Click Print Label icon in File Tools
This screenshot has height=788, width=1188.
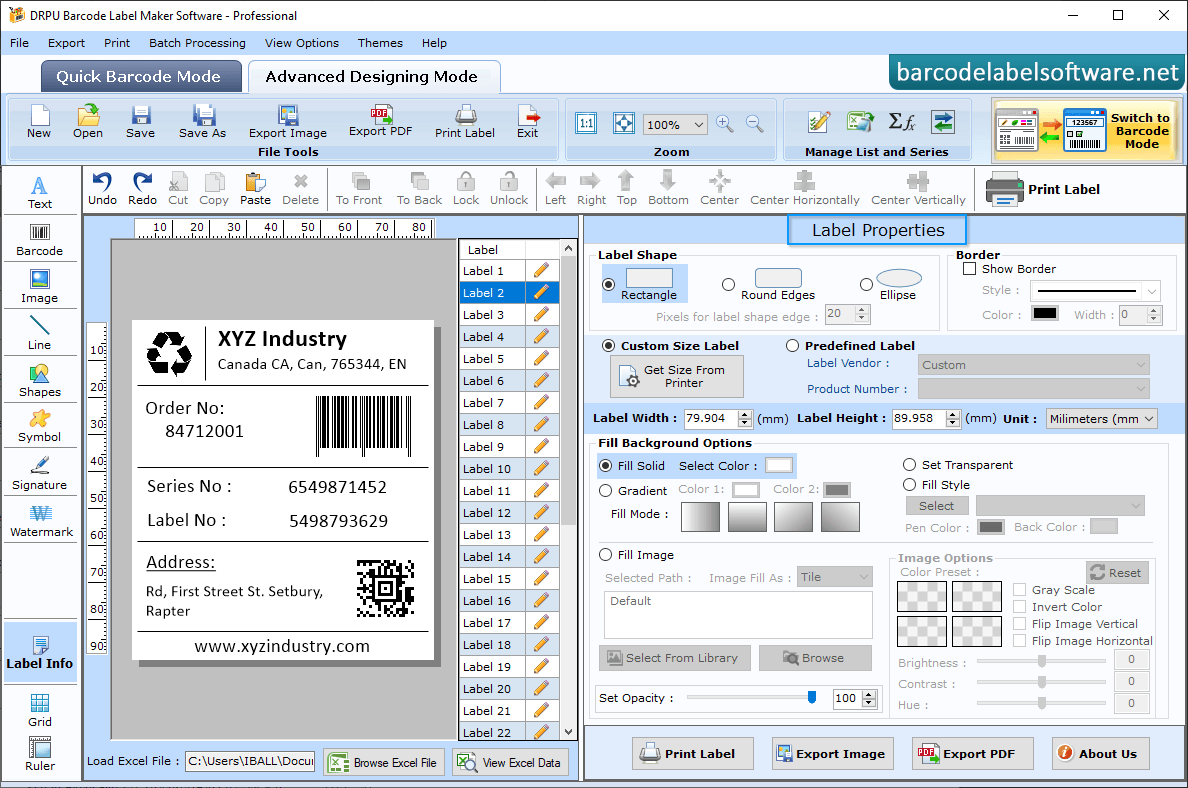point(464,121)
